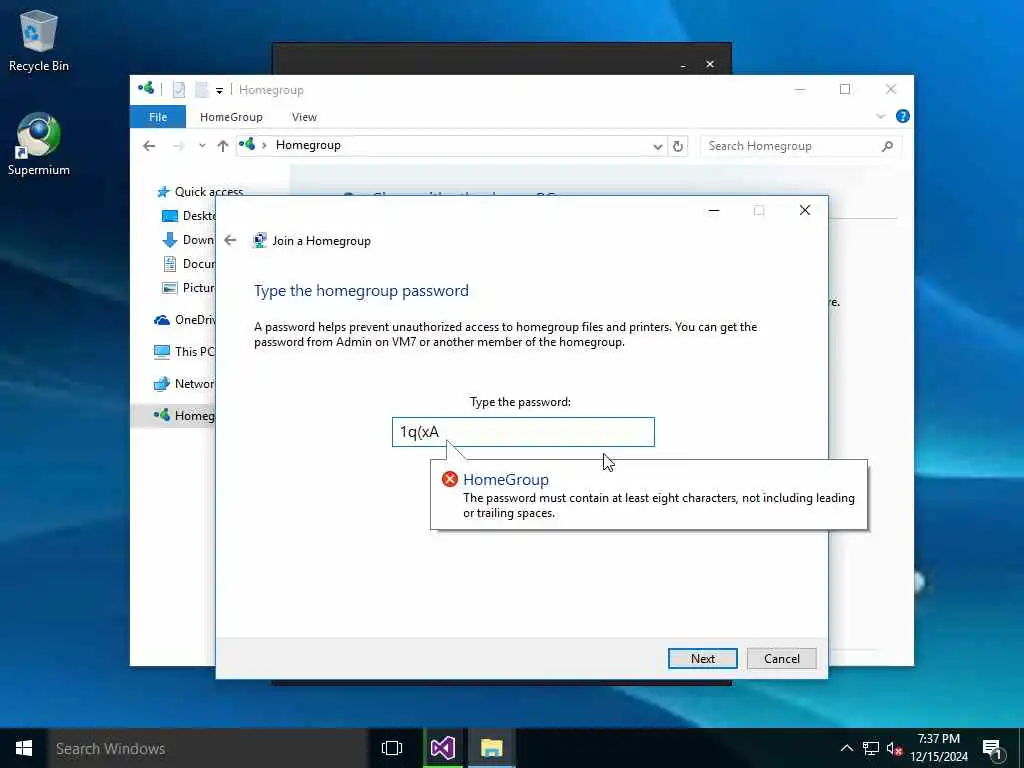Close the Join a Homegroup dialog
Screen dimensions: 1024x768
click(805, 210)
